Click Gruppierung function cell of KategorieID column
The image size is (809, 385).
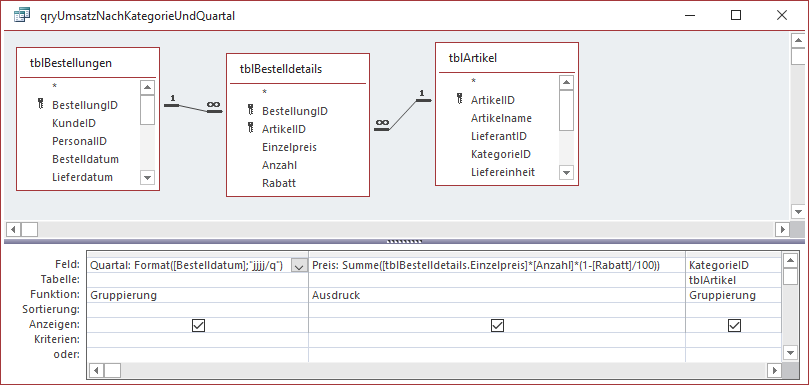point(733,295)
